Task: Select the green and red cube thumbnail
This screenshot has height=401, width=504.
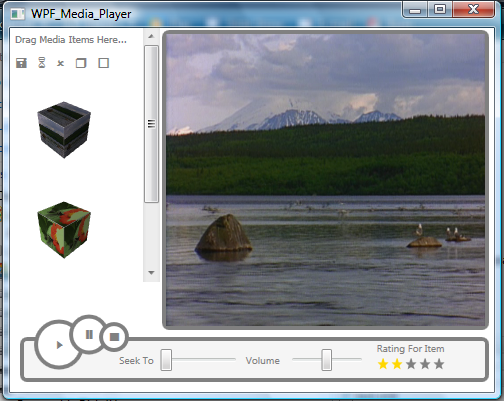Action: (64, 230)
